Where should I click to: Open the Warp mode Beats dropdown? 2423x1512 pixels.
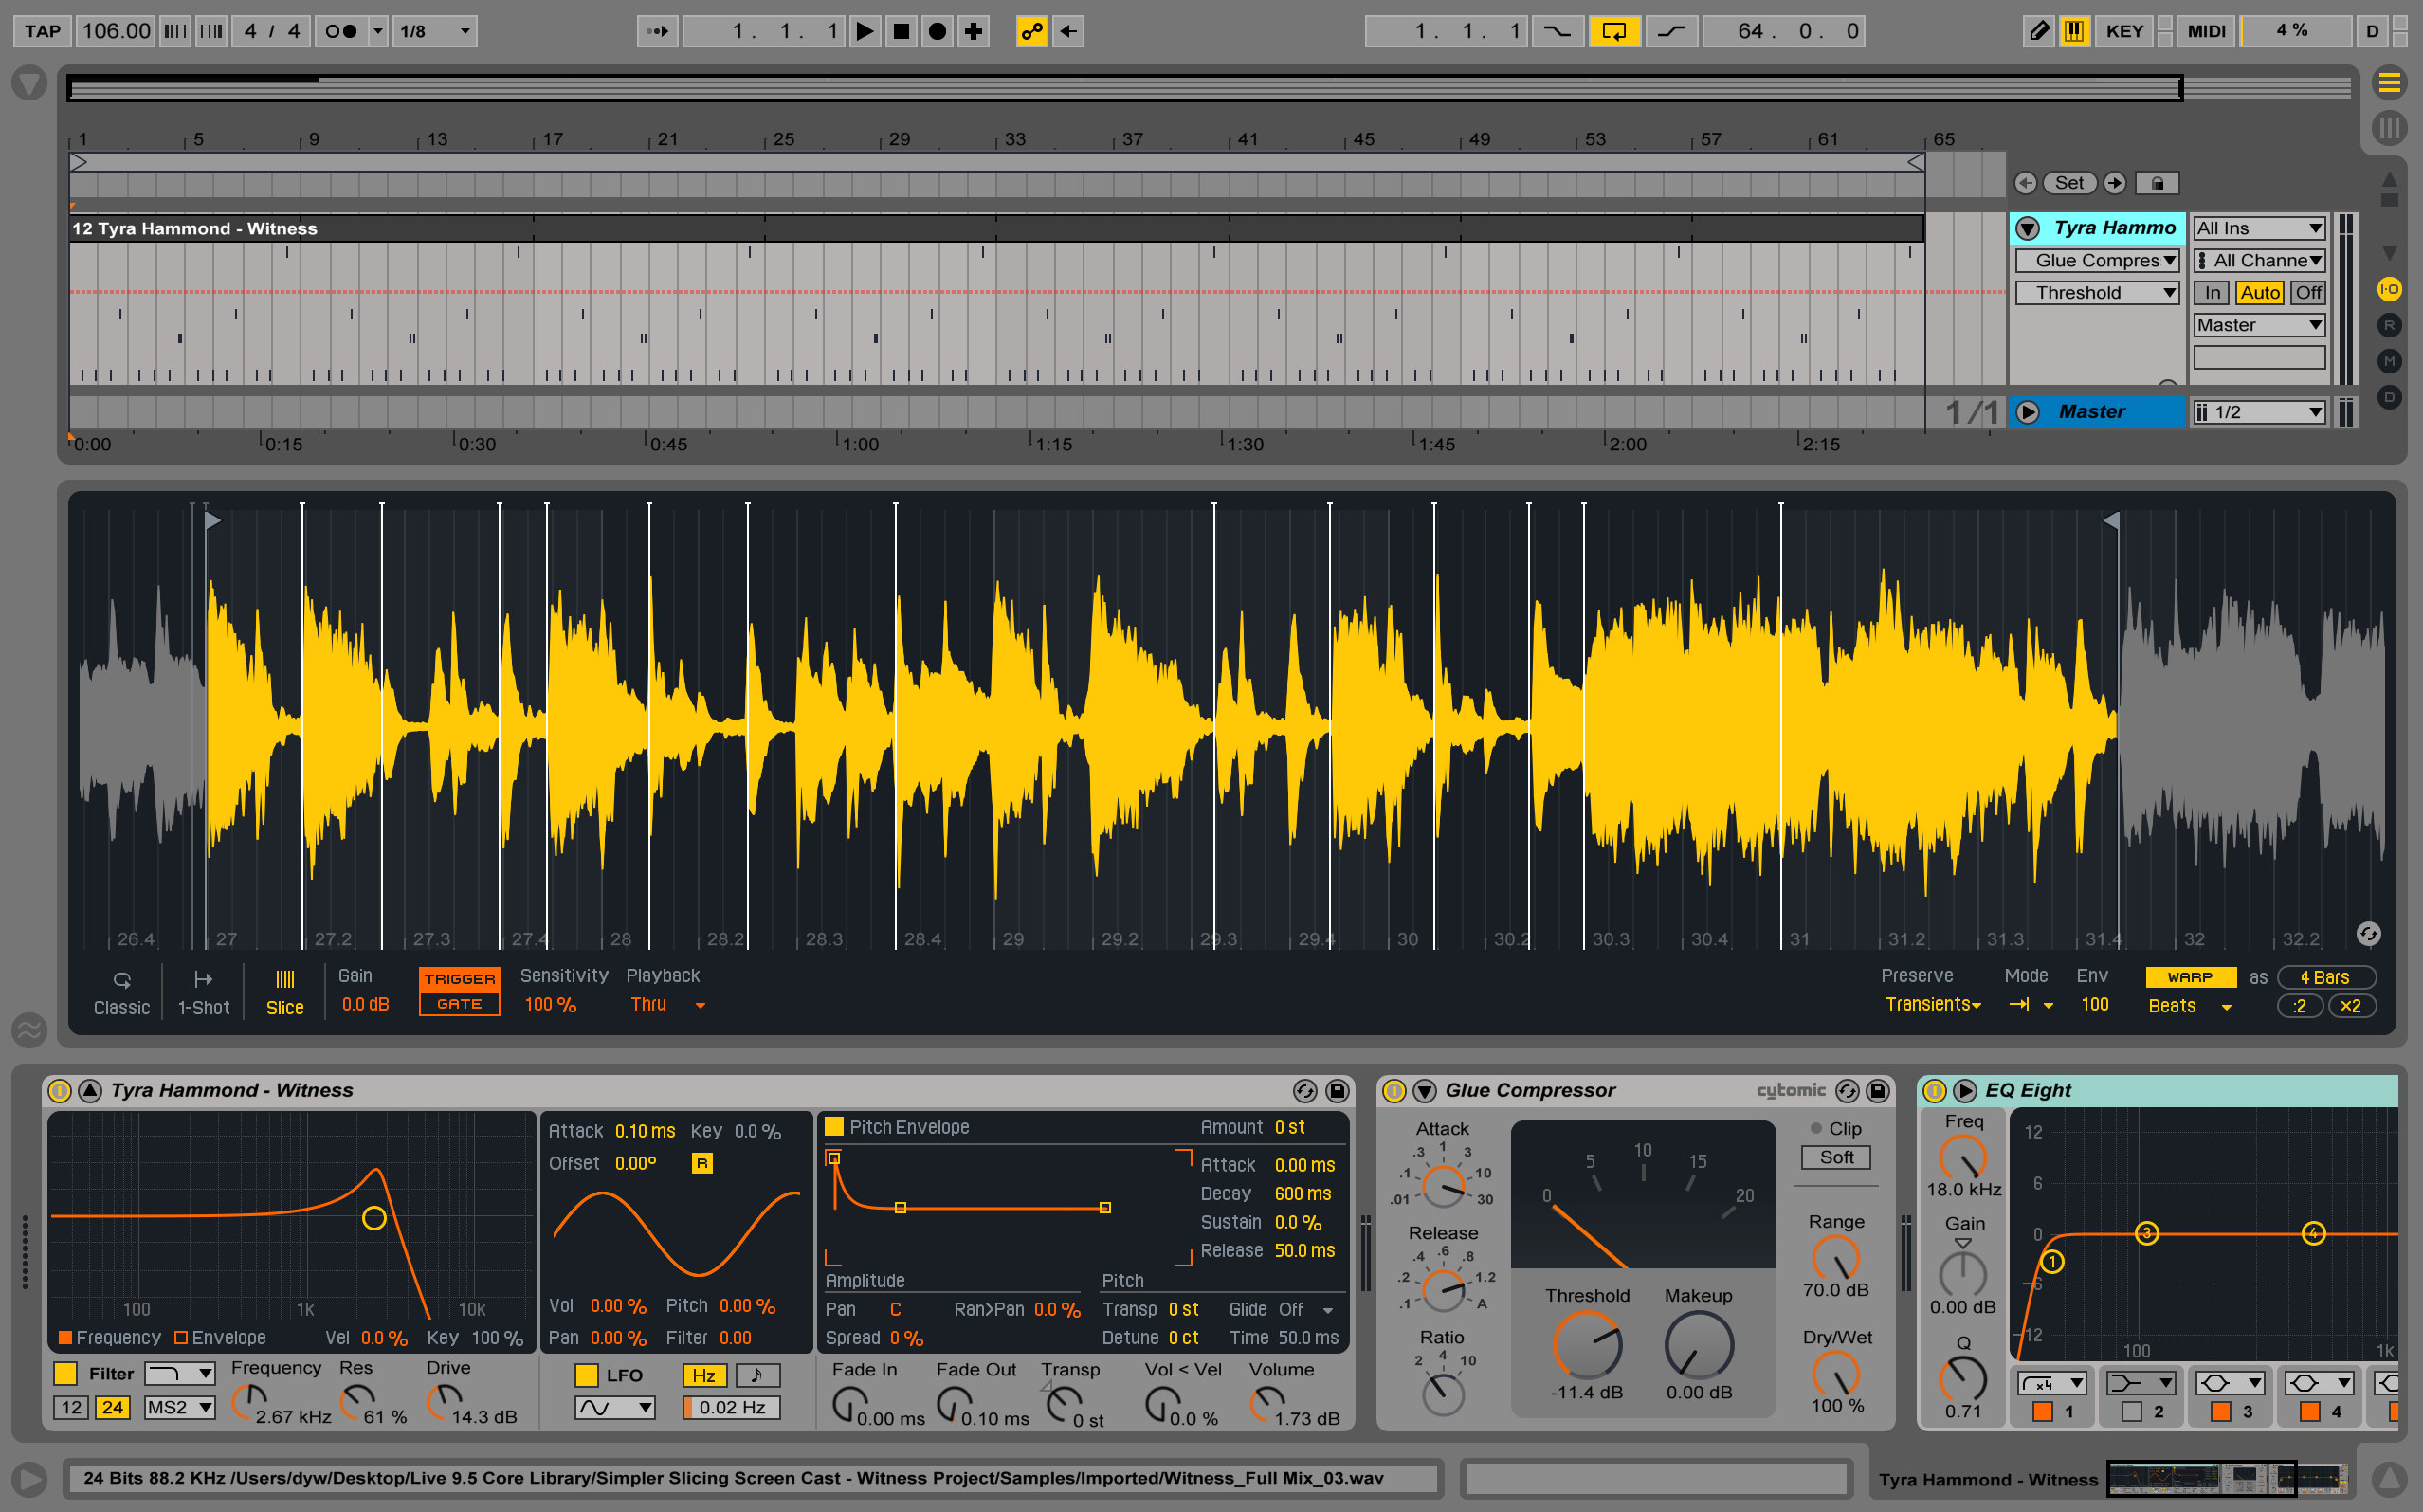(x=2189, y=1006)
